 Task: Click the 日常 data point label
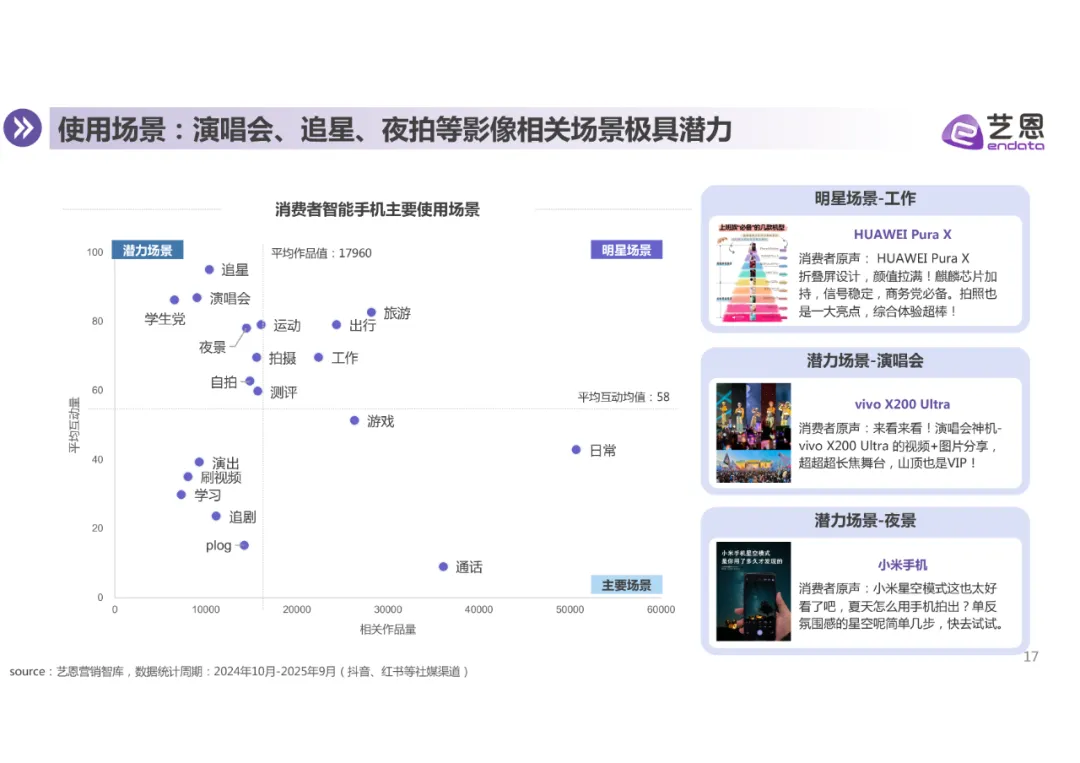603,450
